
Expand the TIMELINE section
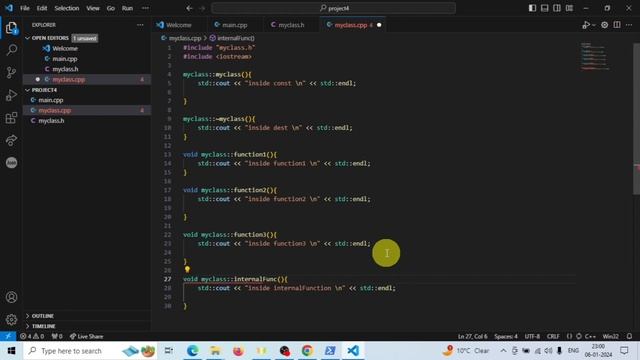[x=43, y=326]
